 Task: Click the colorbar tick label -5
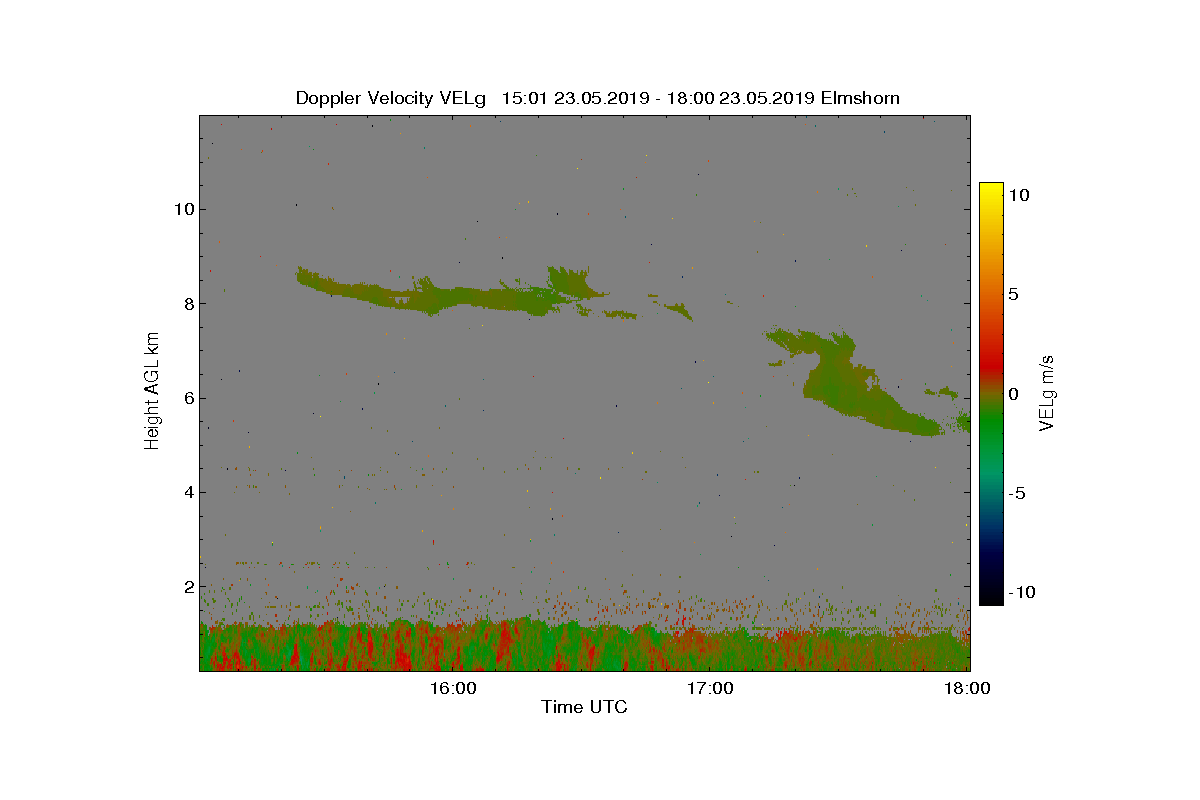pos(1016,493)
